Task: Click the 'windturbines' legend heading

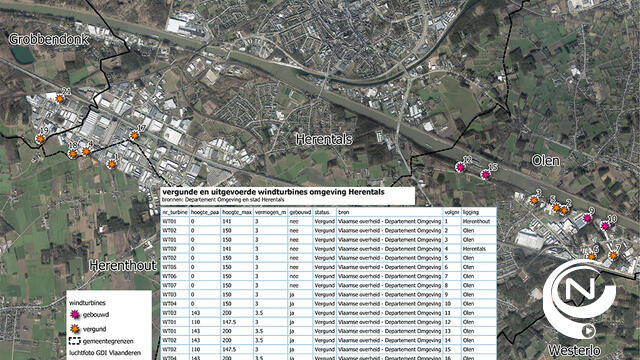Action: 87,303
